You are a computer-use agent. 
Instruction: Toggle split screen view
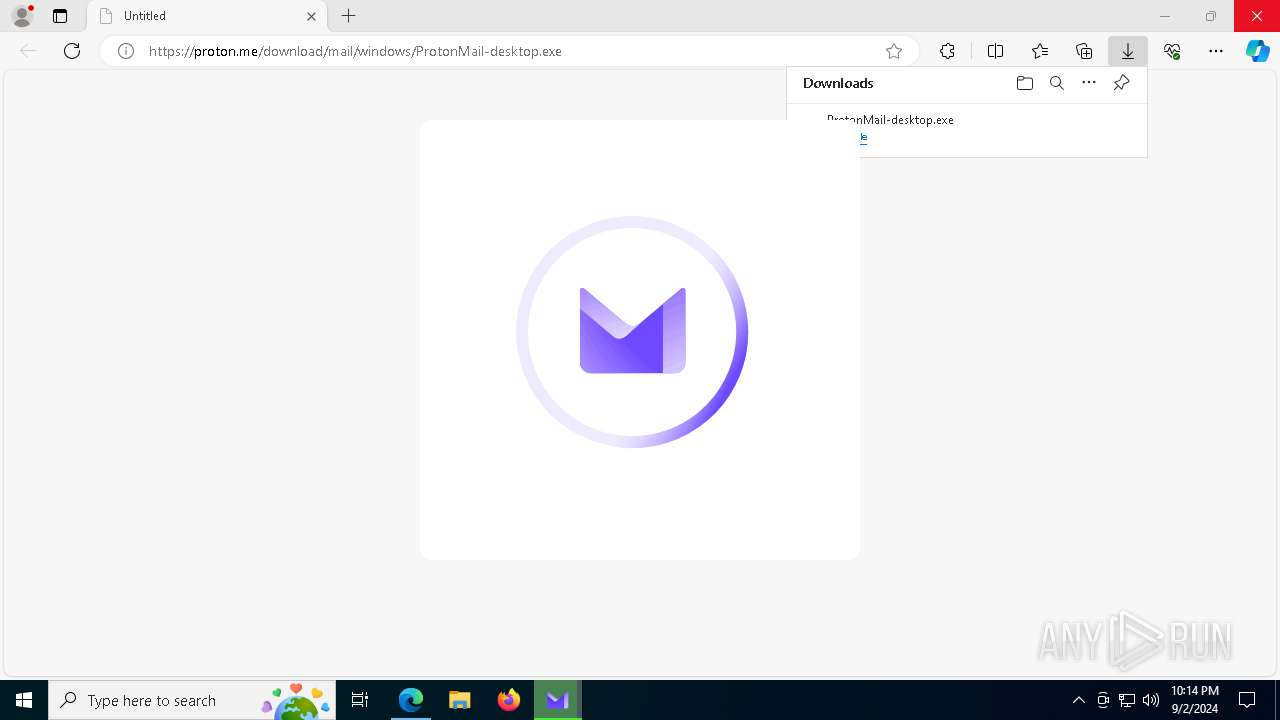pos(995,51)
